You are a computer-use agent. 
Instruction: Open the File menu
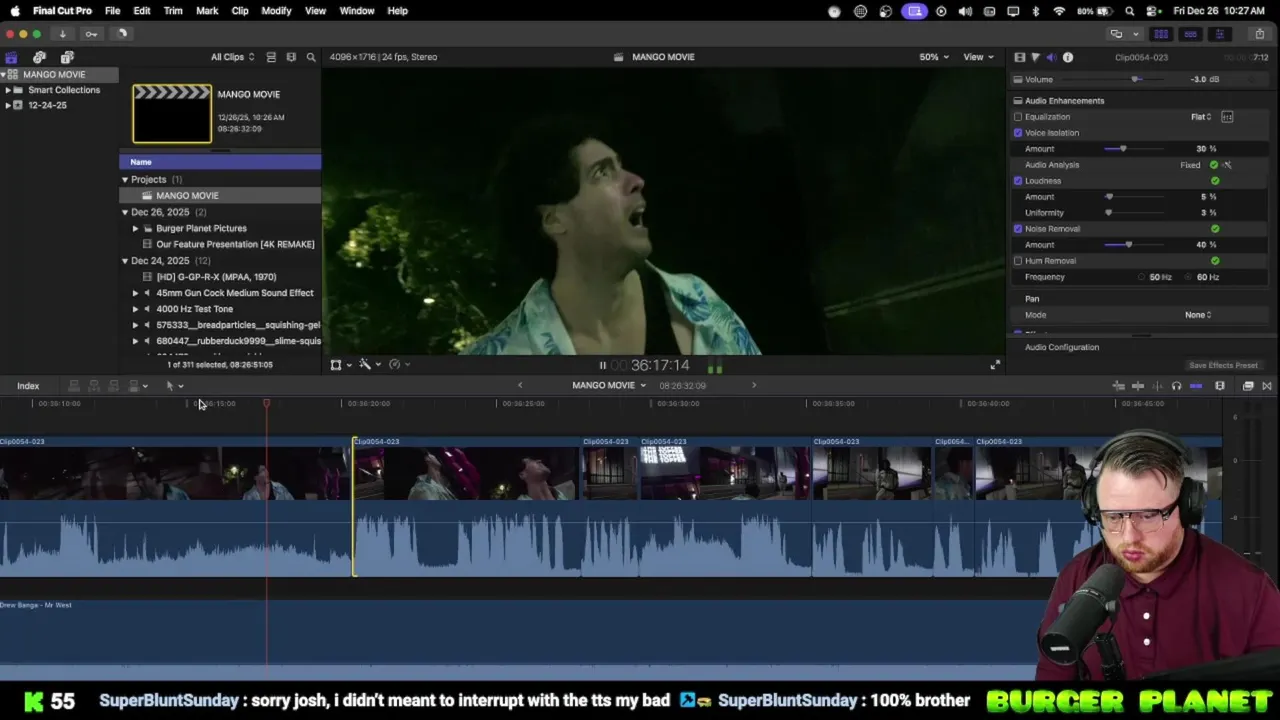click(113, 11)
